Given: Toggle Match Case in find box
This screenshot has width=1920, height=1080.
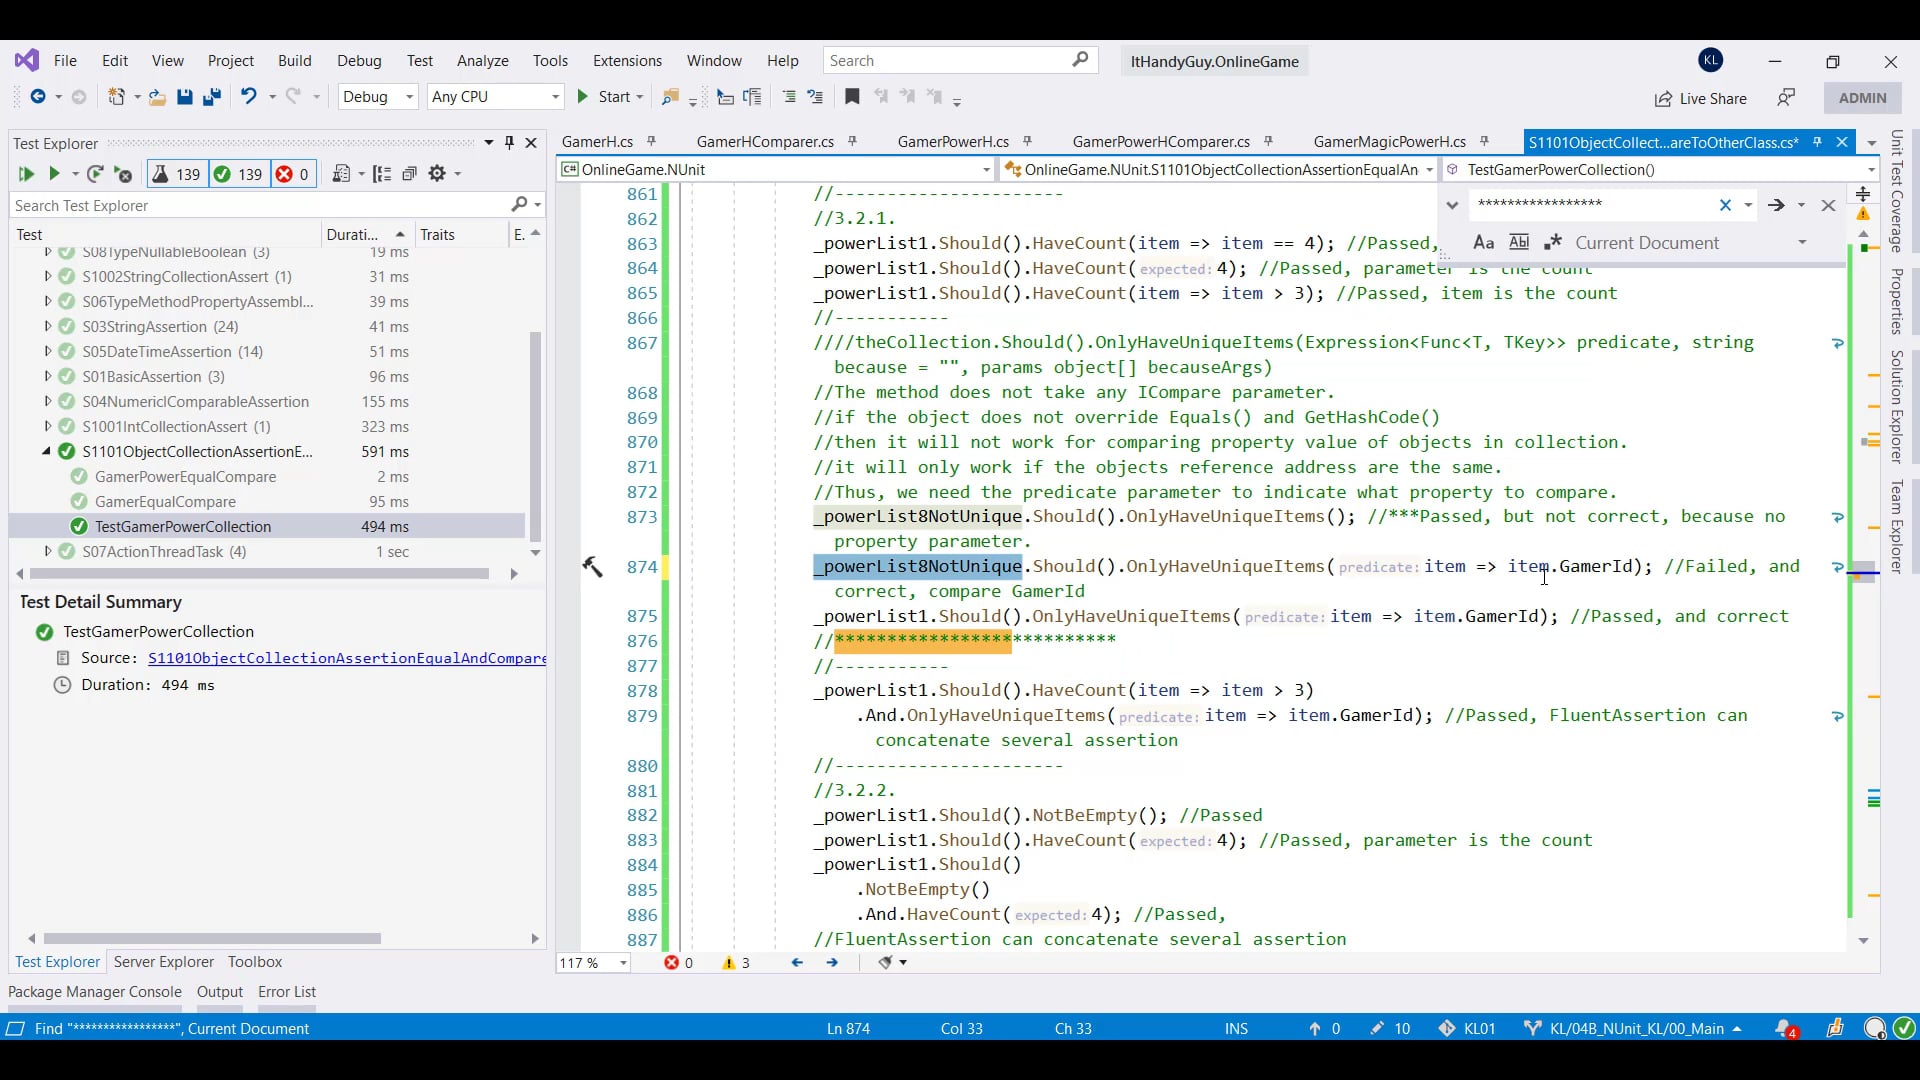Looking at the screenshot, I should (1483, 243).
